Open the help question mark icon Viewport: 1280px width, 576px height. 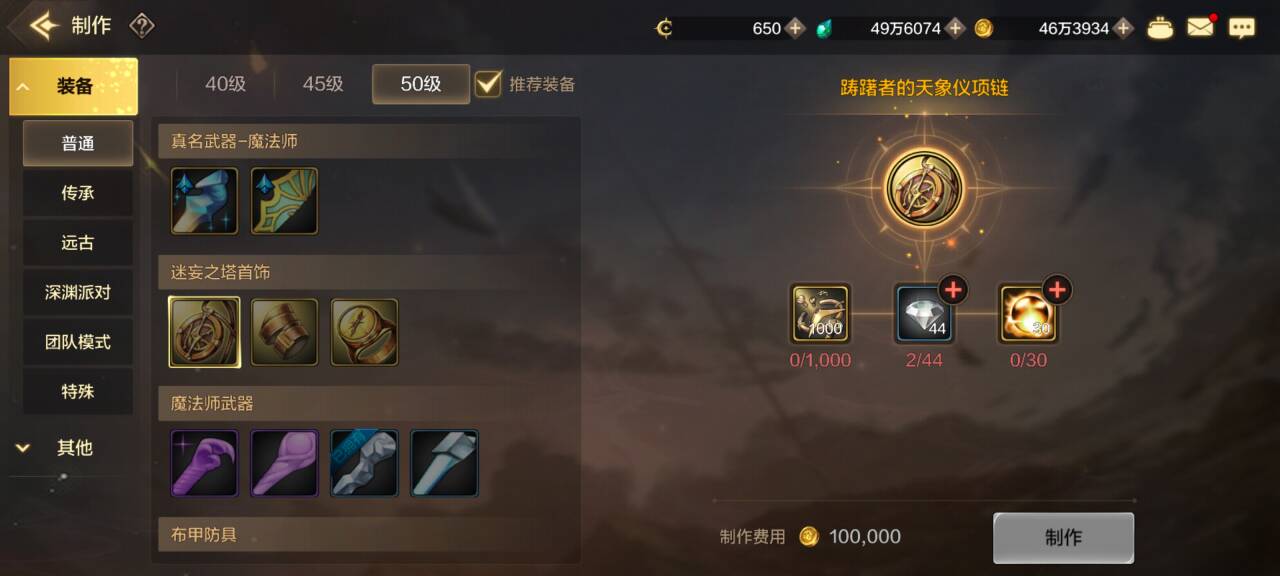point(142,26)
